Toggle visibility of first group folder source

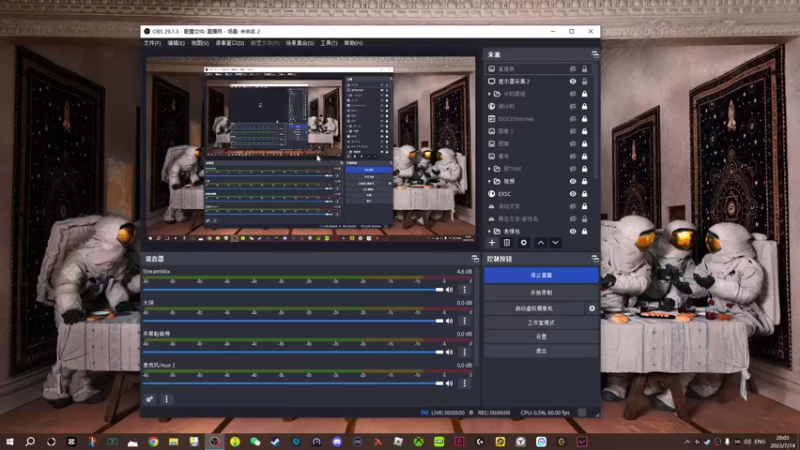tap(573, 94)
